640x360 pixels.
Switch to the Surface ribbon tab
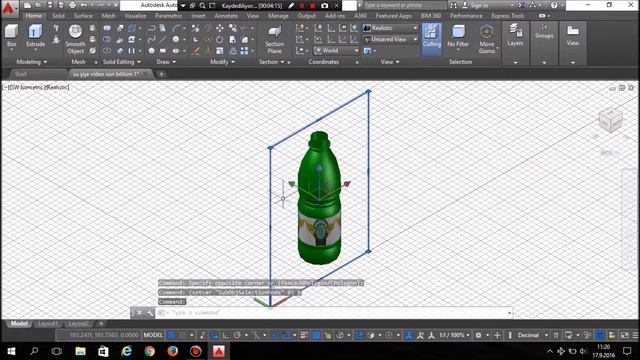[83, 16]
